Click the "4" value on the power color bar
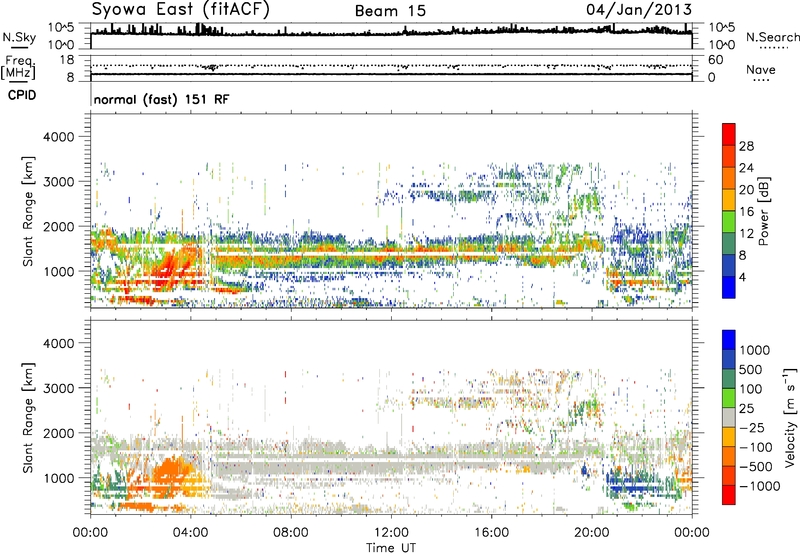This screenshot has width=800, height=554. click(x=742, y=277)
